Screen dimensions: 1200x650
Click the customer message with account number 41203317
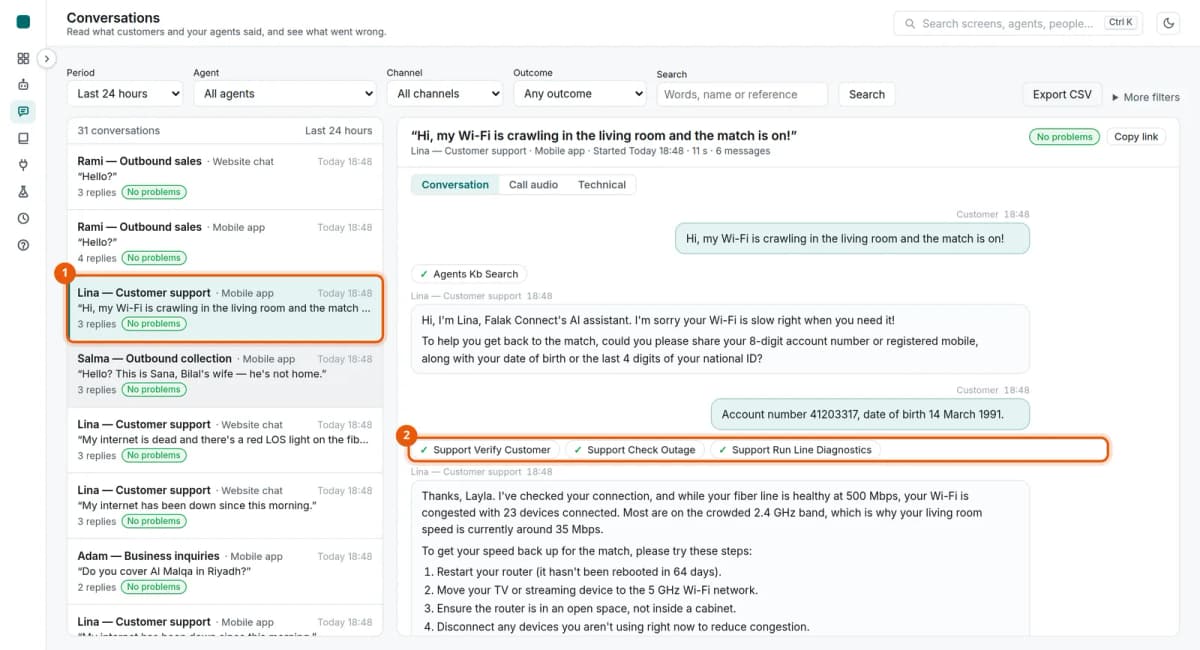870,414
